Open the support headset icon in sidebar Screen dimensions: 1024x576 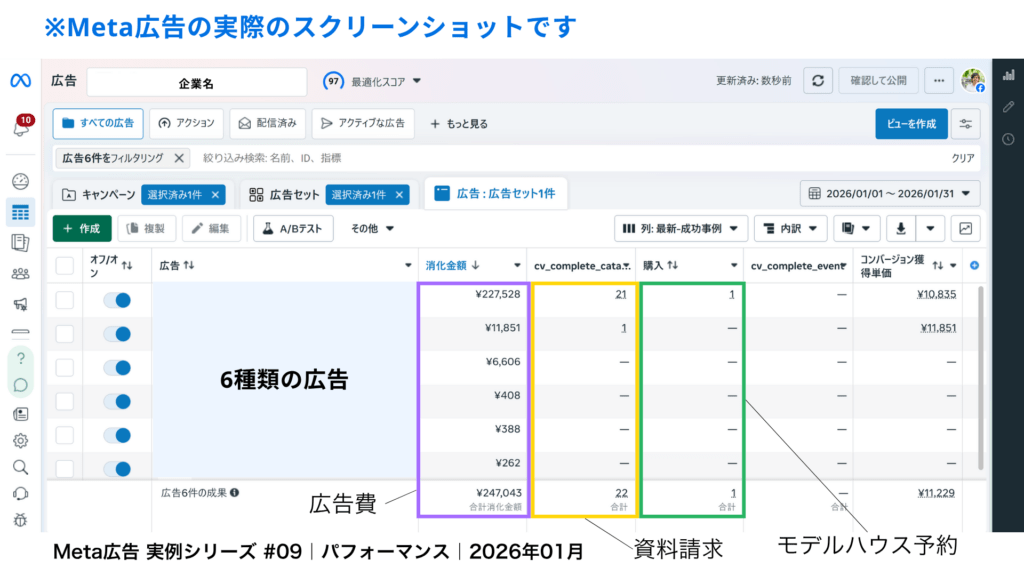(20, 494)
